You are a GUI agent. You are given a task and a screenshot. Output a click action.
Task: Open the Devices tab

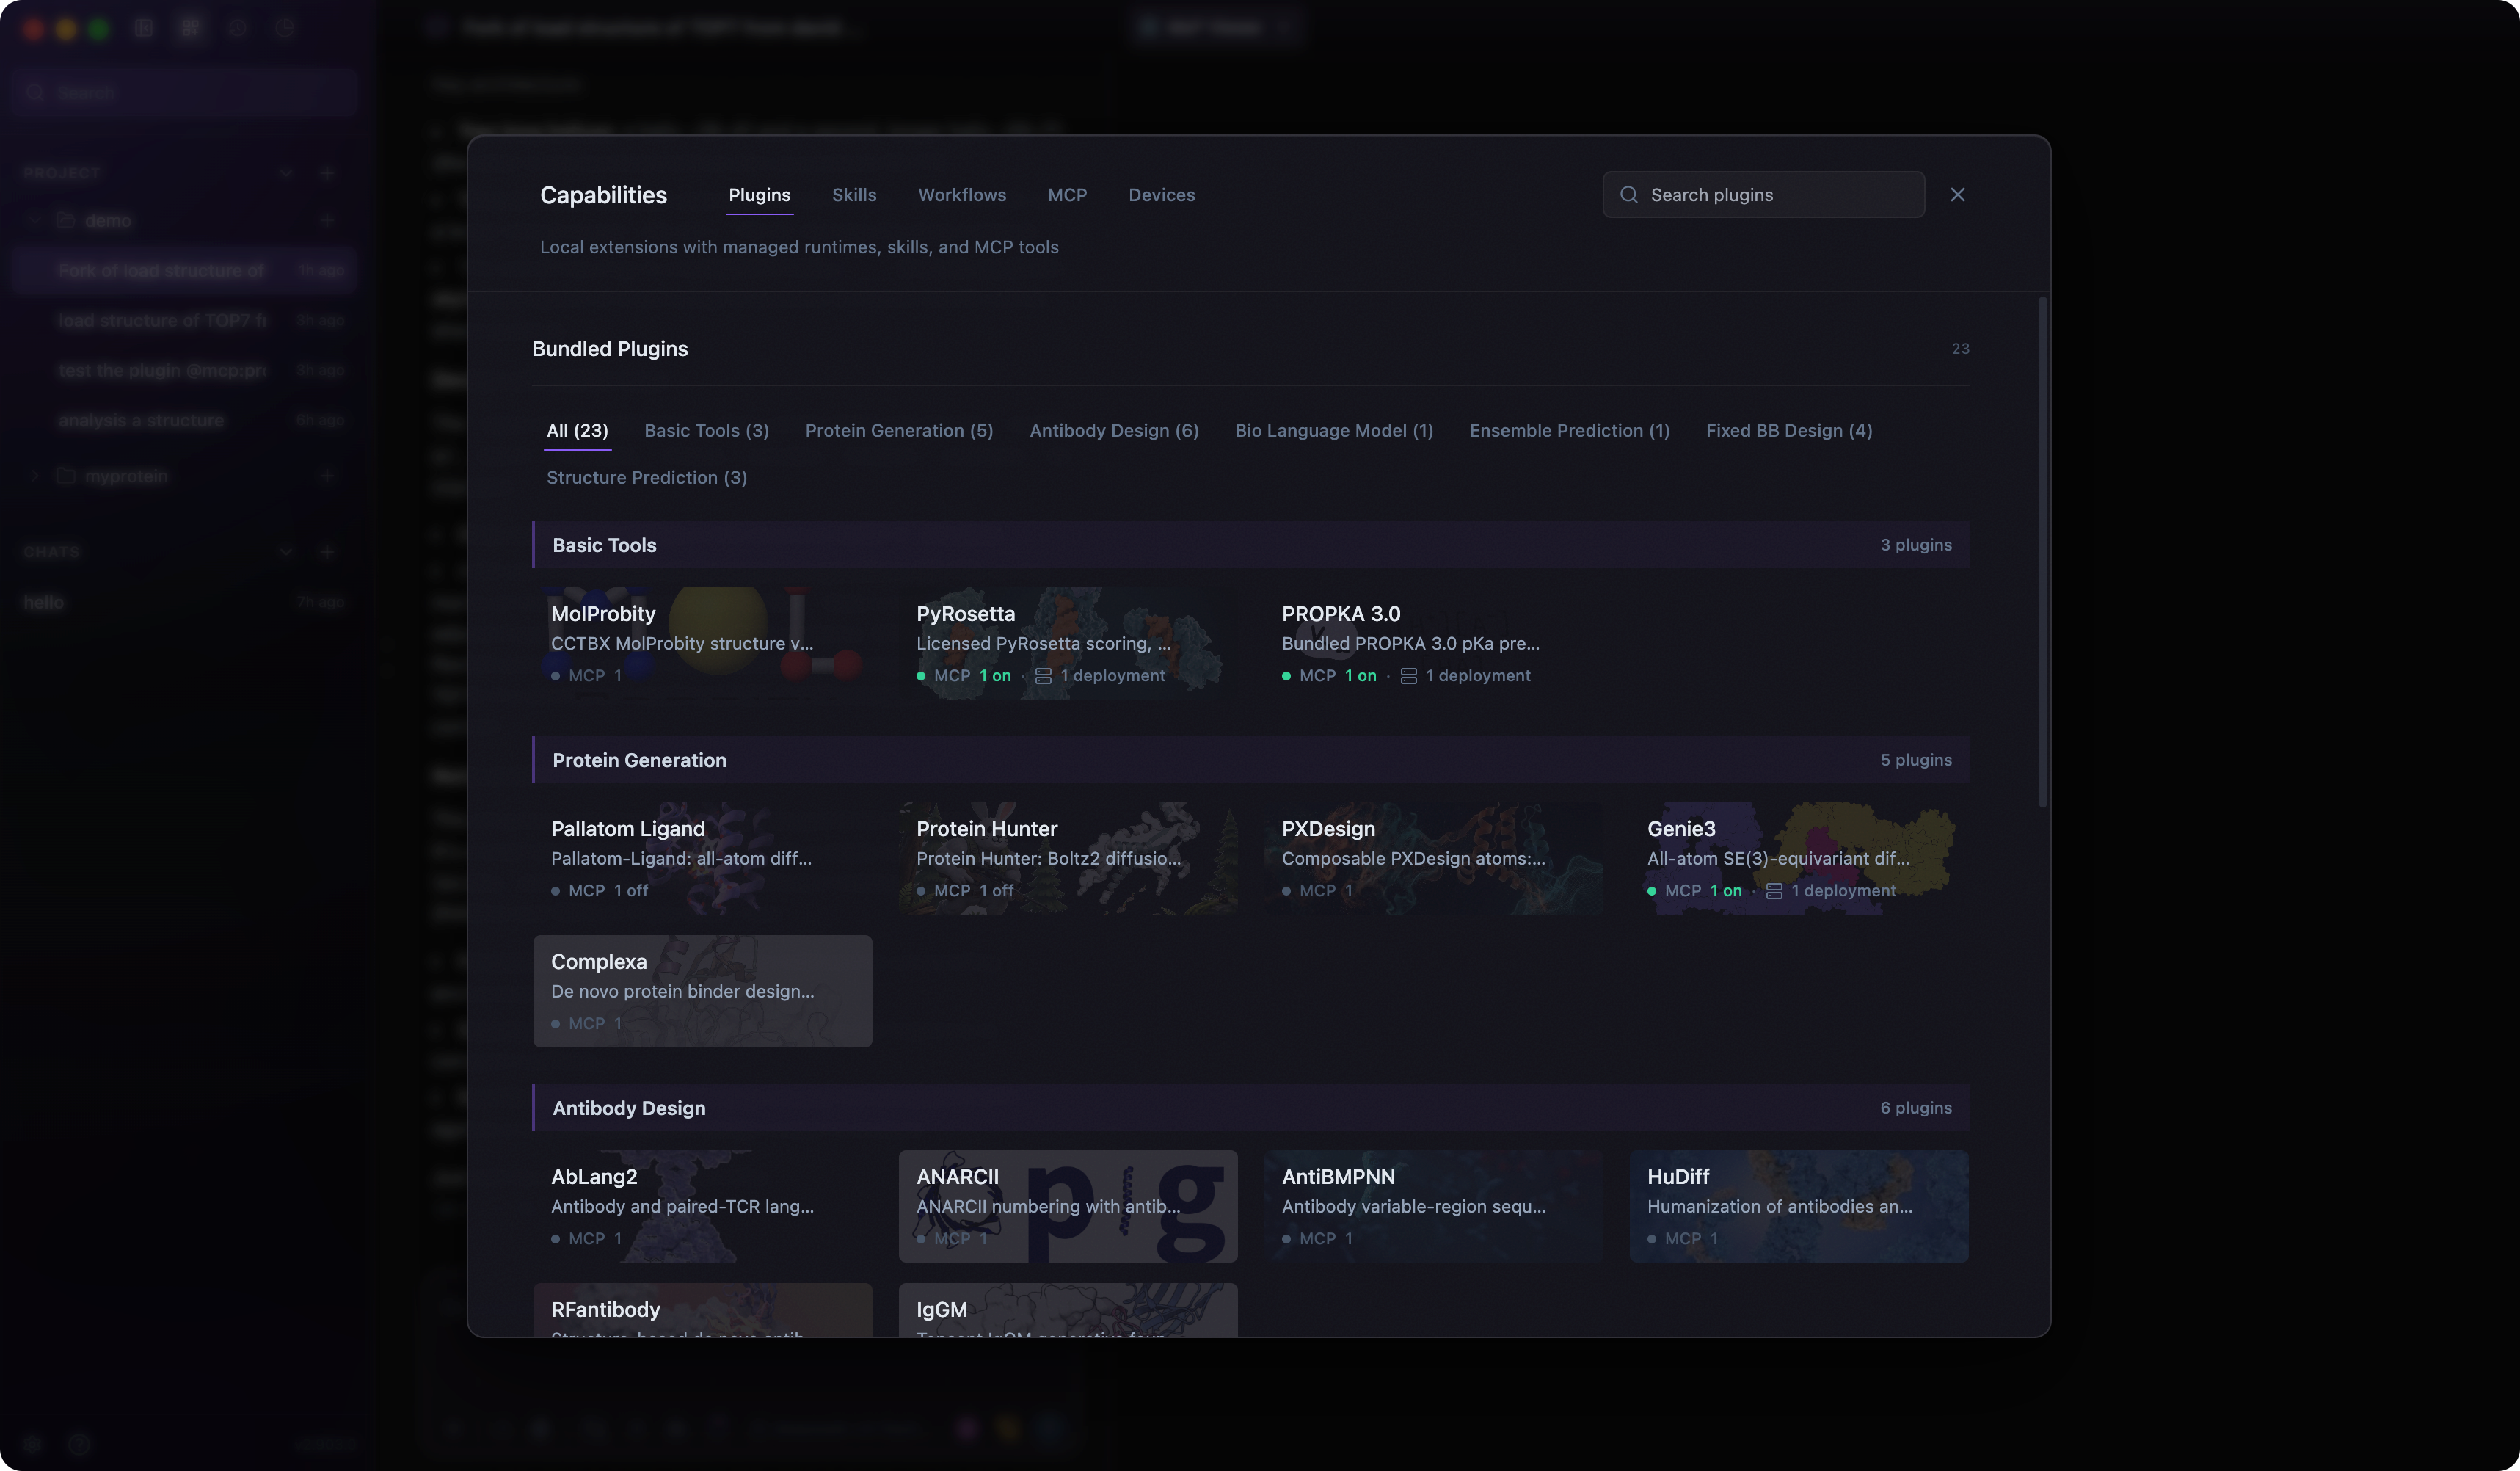(1161, 195)
